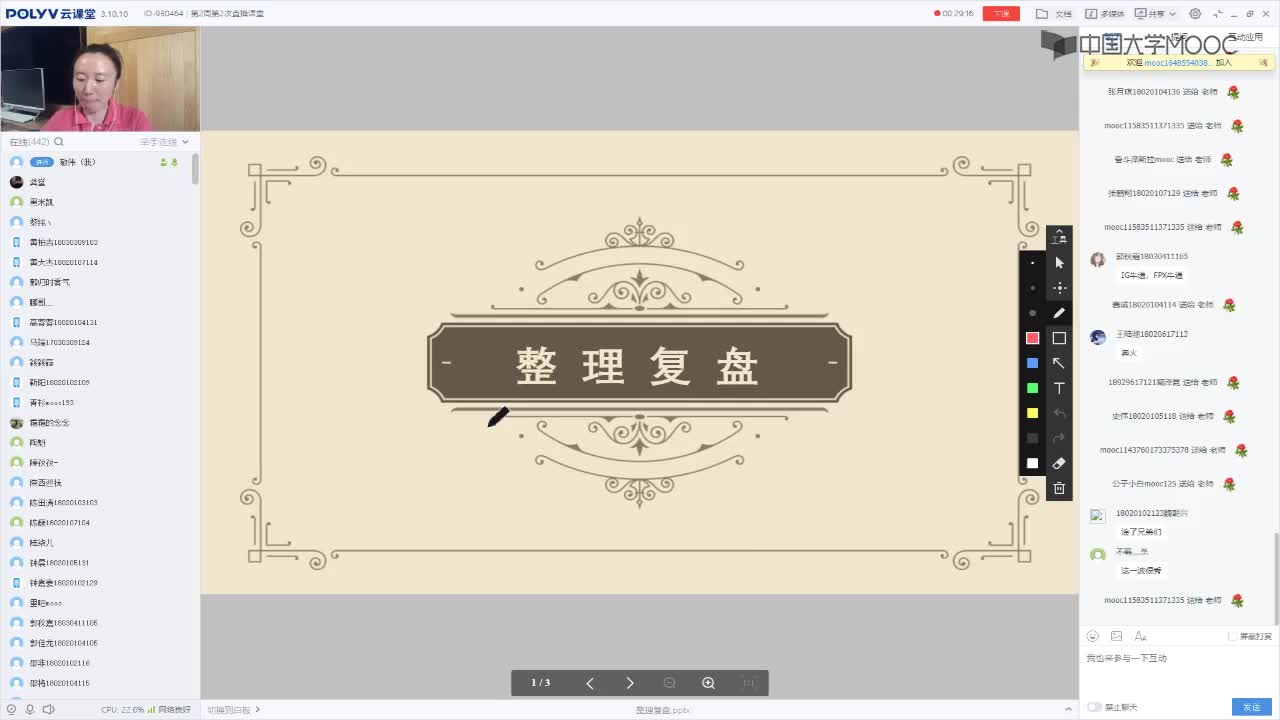
Task: Select the laser pointer move tool
Action: pyautogui.click(x=1059, y=288)
